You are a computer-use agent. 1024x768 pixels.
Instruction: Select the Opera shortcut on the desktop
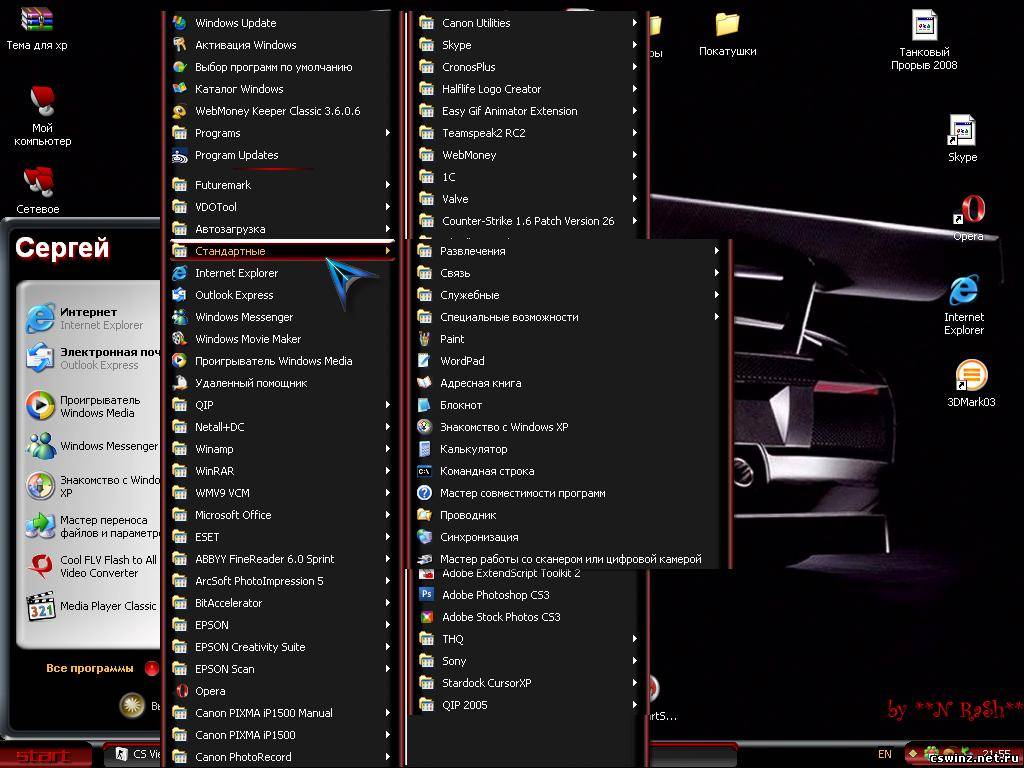point(968,218)
